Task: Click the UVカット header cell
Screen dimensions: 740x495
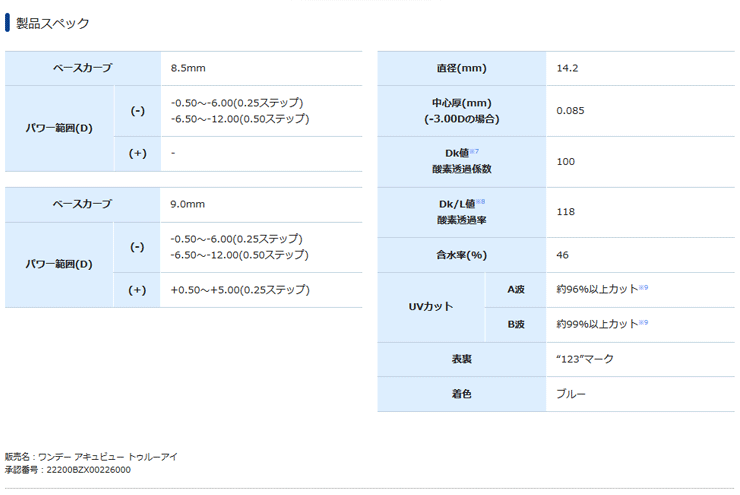Action: pos(431,306)
